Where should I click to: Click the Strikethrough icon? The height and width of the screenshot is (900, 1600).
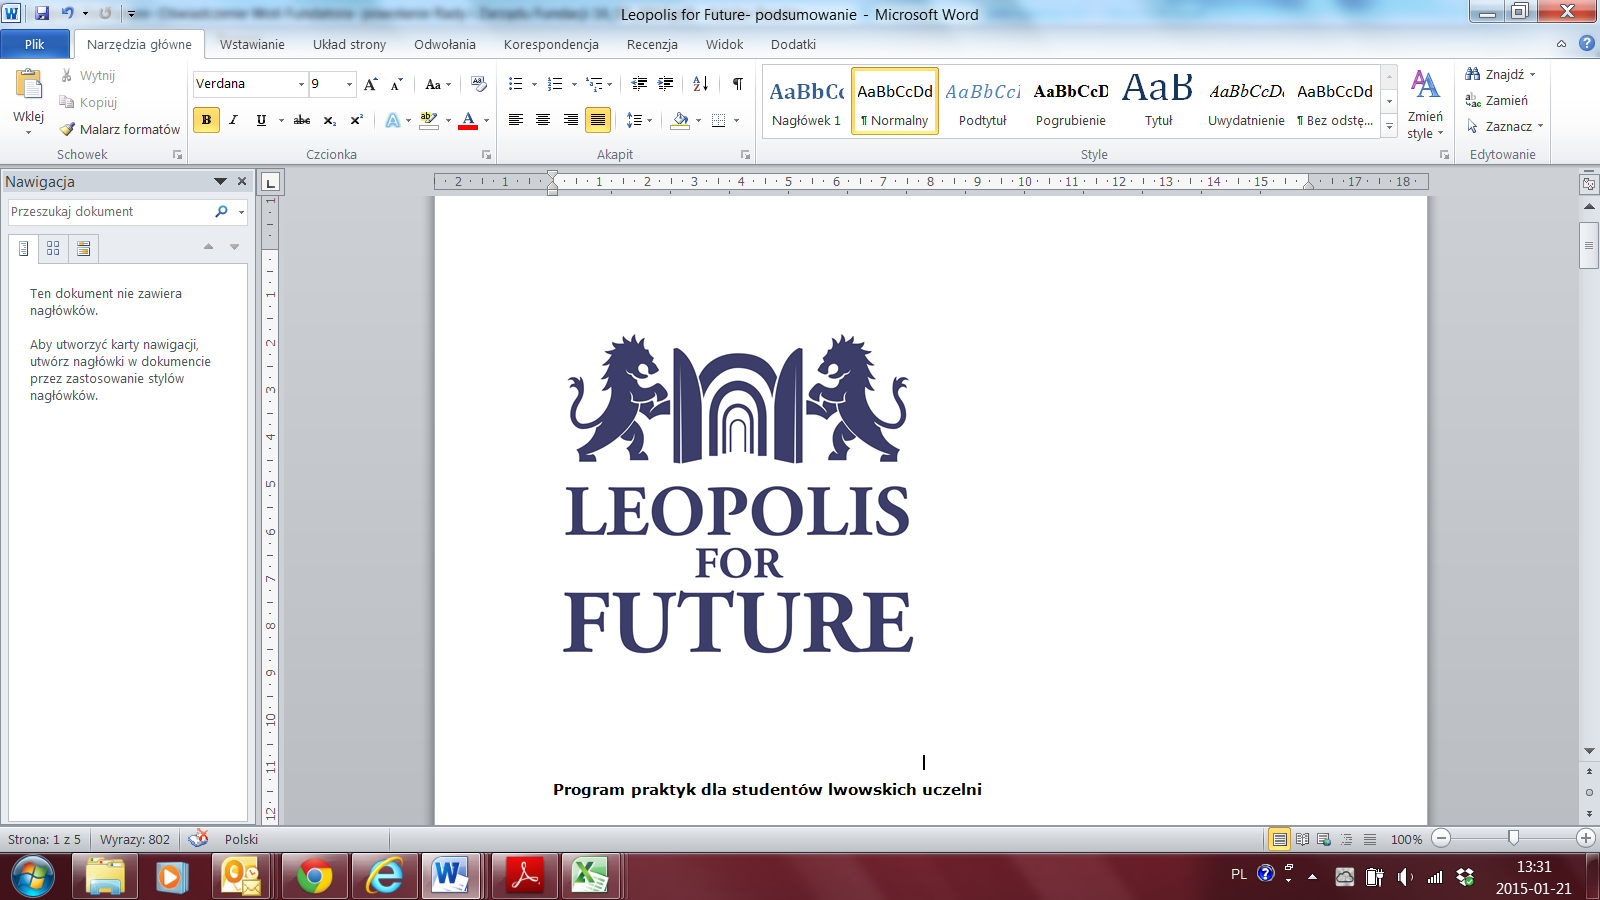[302, 120]
